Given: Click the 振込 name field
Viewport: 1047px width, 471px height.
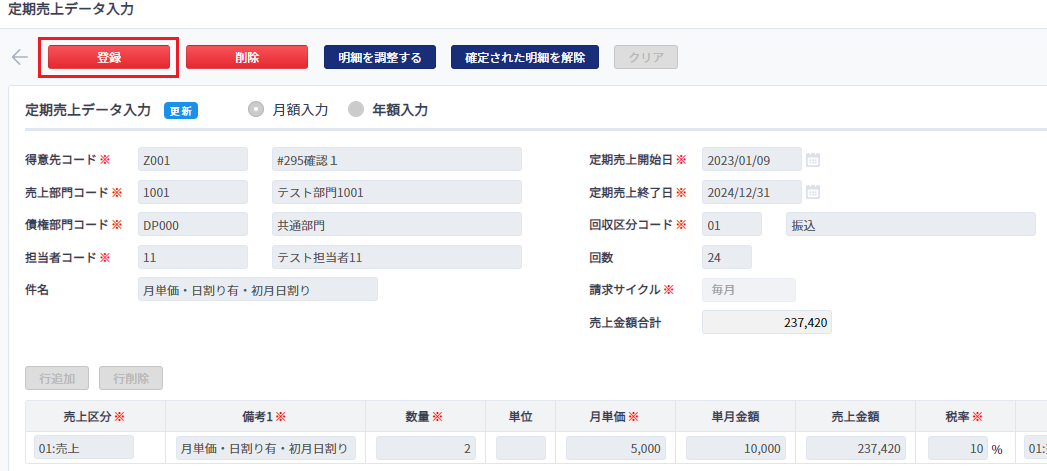Looking at the screenshot, I should [911, 224].
